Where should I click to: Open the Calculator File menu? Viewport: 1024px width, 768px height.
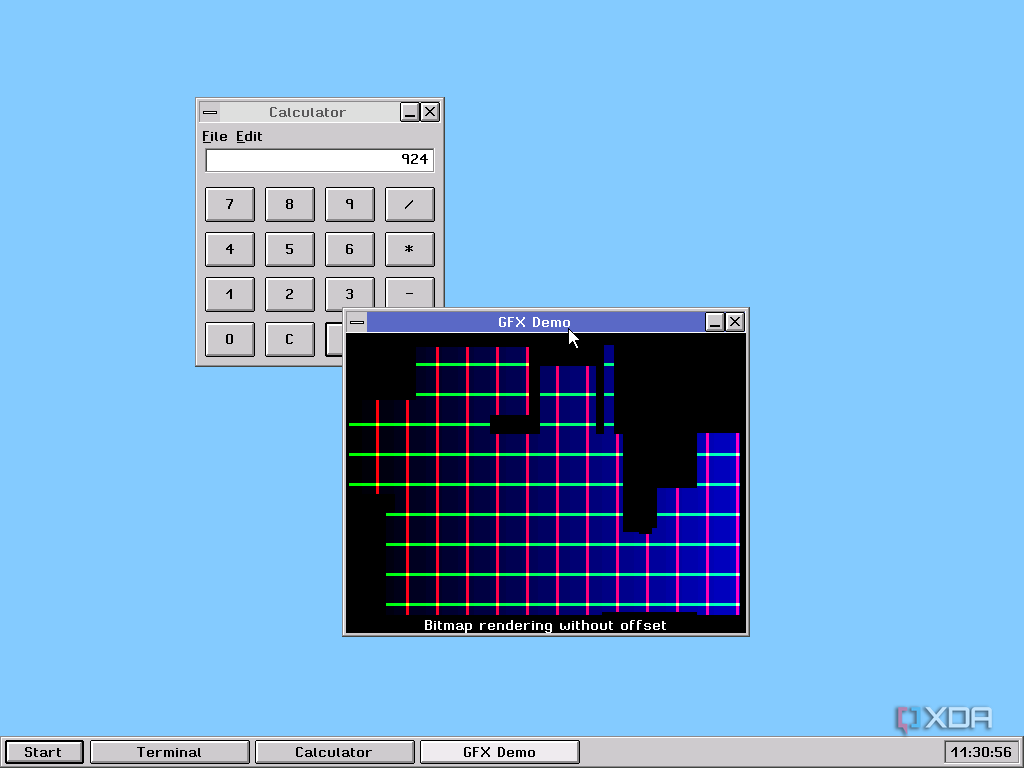(x=214, y=136)
